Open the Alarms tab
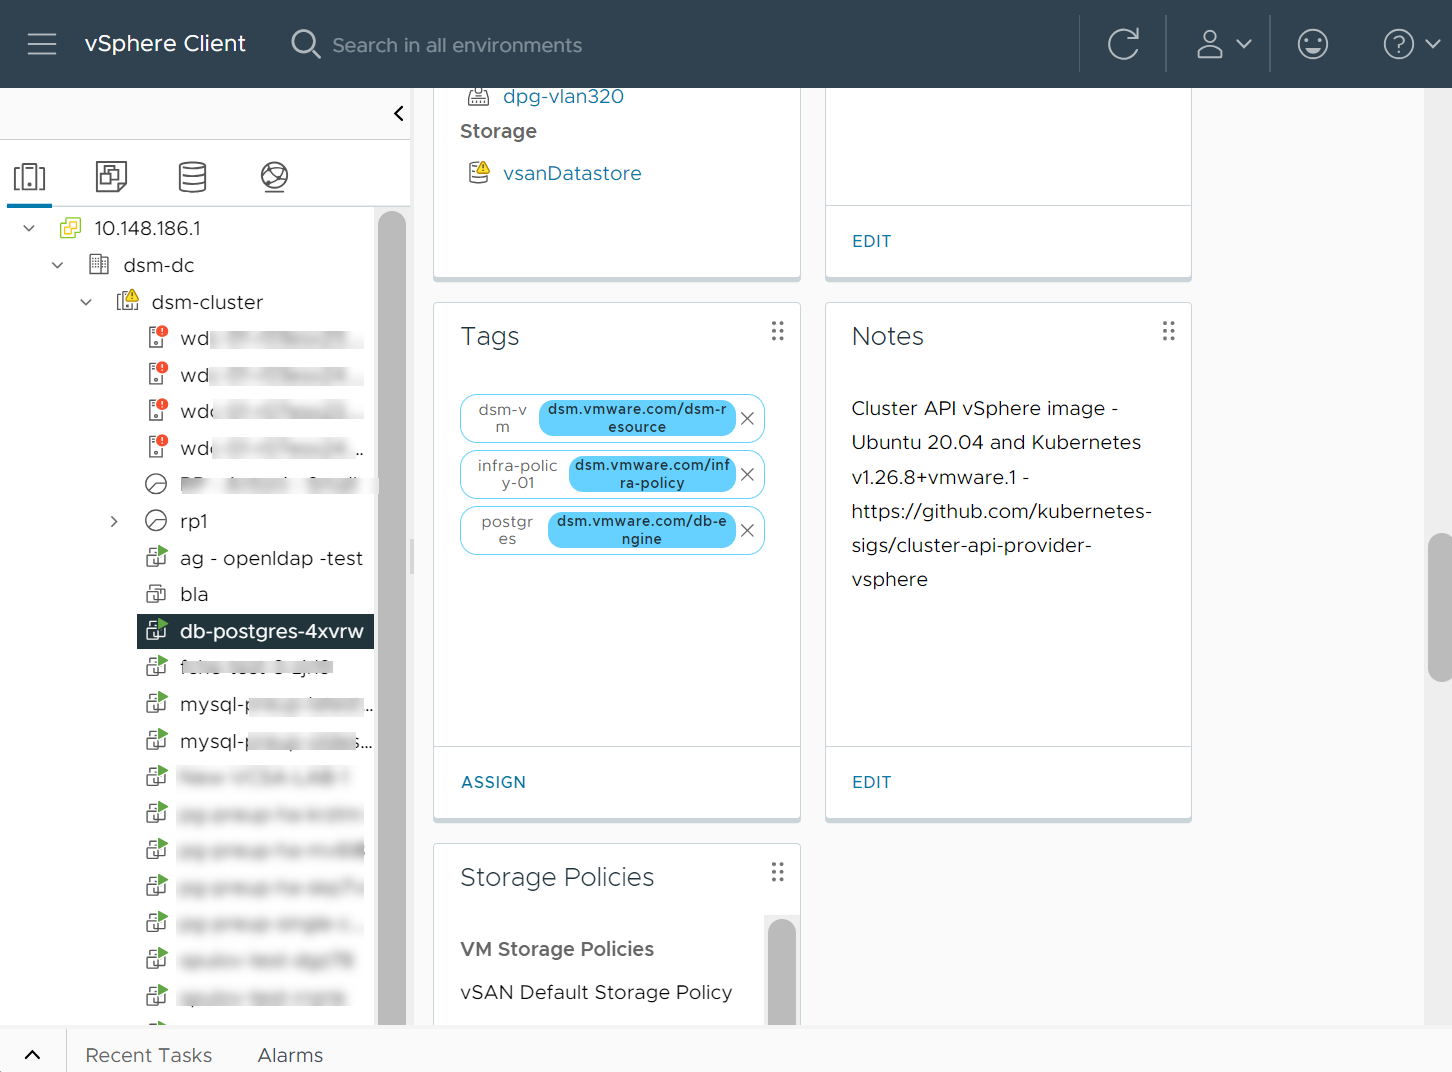The height and width of the screenshot is (1072, 1452). point(290,1055)
